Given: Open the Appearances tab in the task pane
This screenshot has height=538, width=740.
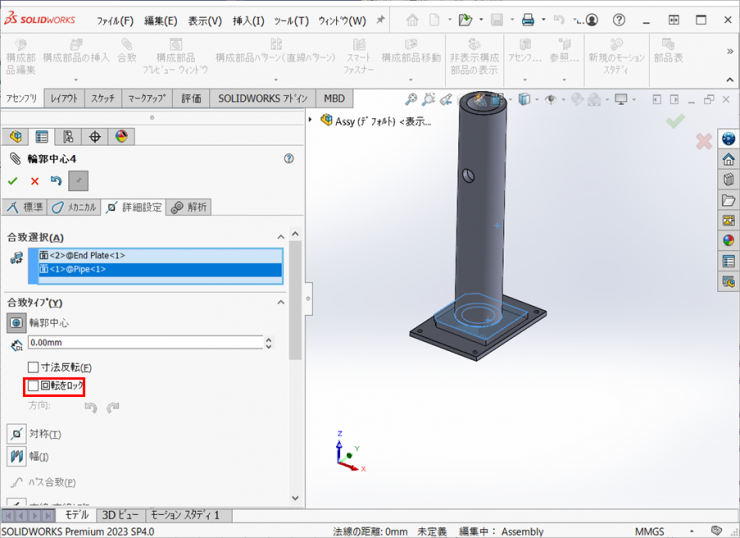Looking at the screenshot, I should [x=729, y=240].
